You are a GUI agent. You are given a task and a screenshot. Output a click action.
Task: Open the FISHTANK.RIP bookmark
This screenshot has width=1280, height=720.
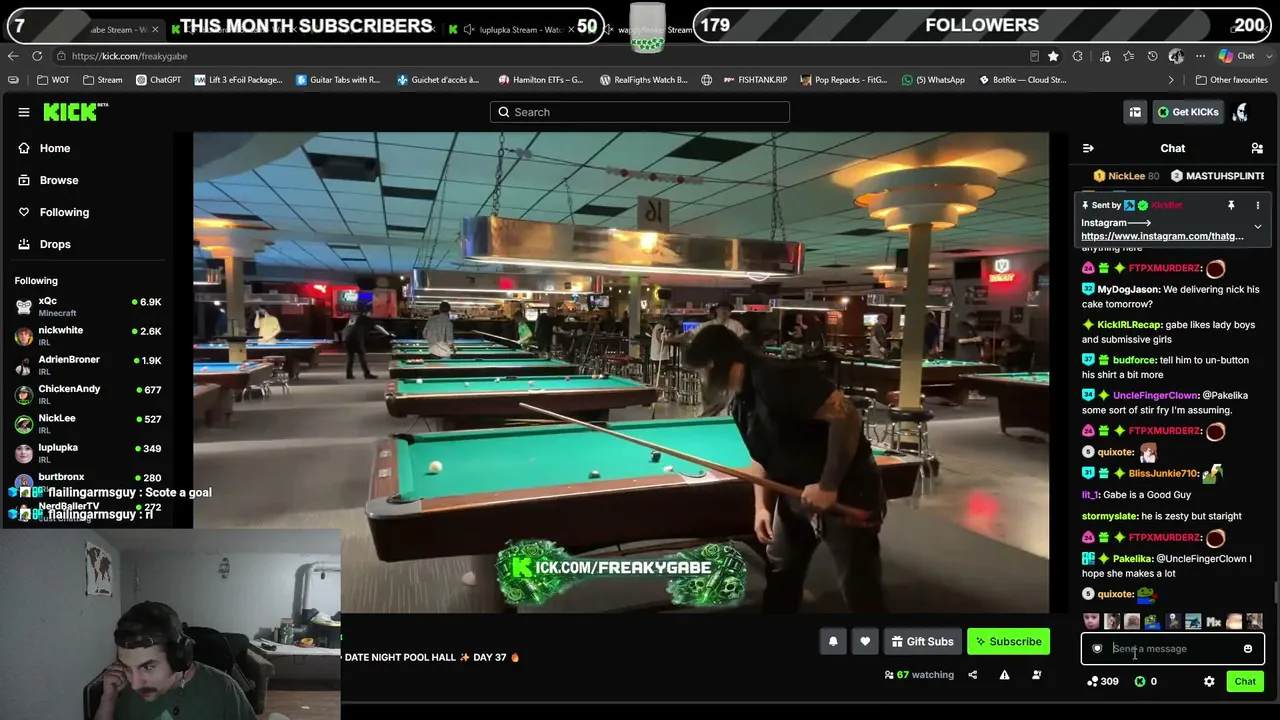click(755, 80)
